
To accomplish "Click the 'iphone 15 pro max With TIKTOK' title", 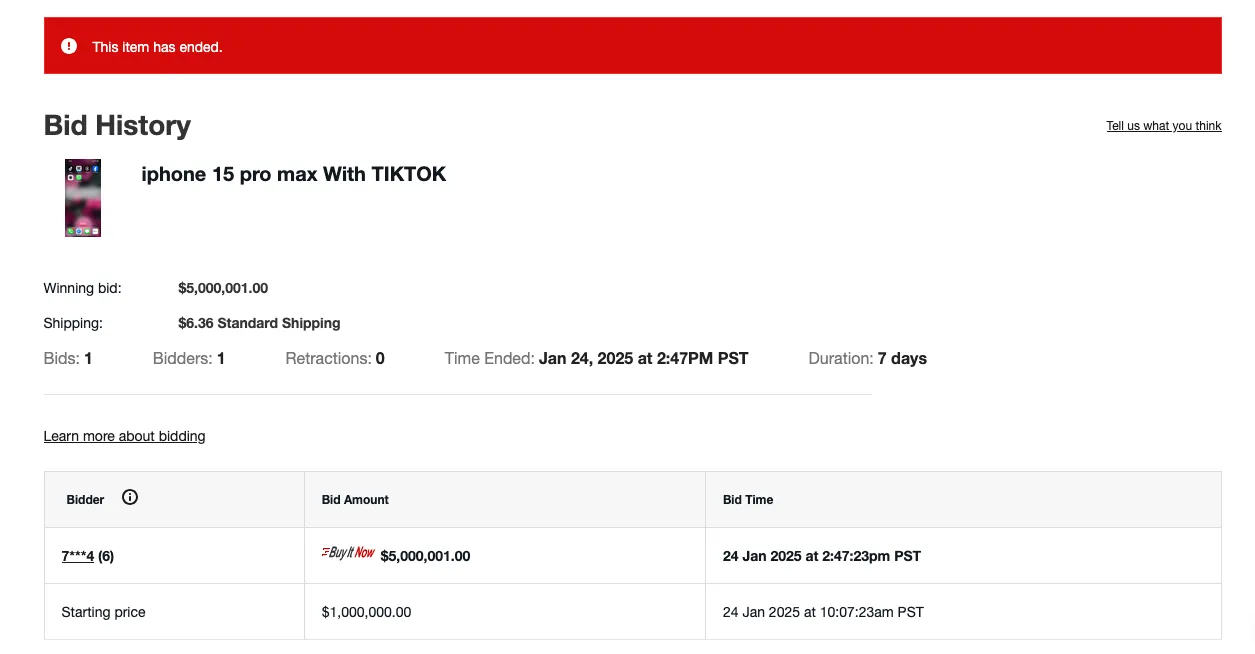I will (294, 175).
